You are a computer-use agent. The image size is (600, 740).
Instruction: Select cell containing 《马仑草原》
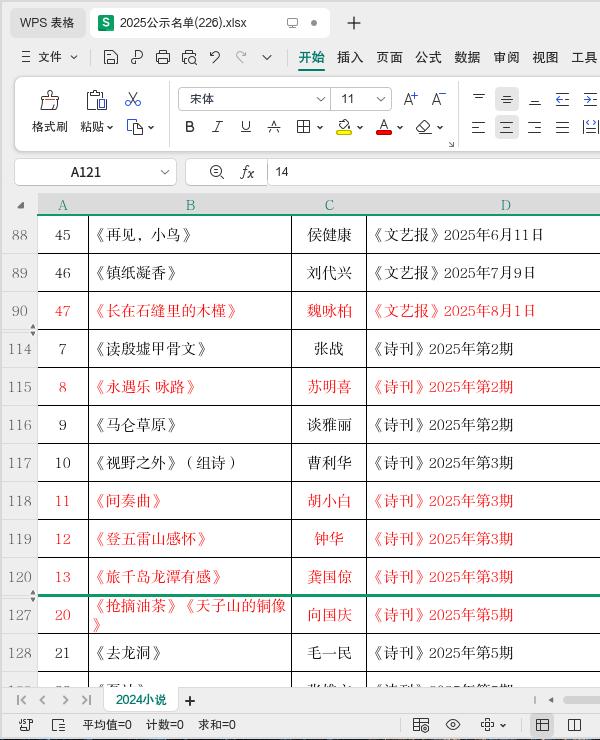[x=190, y=425]
